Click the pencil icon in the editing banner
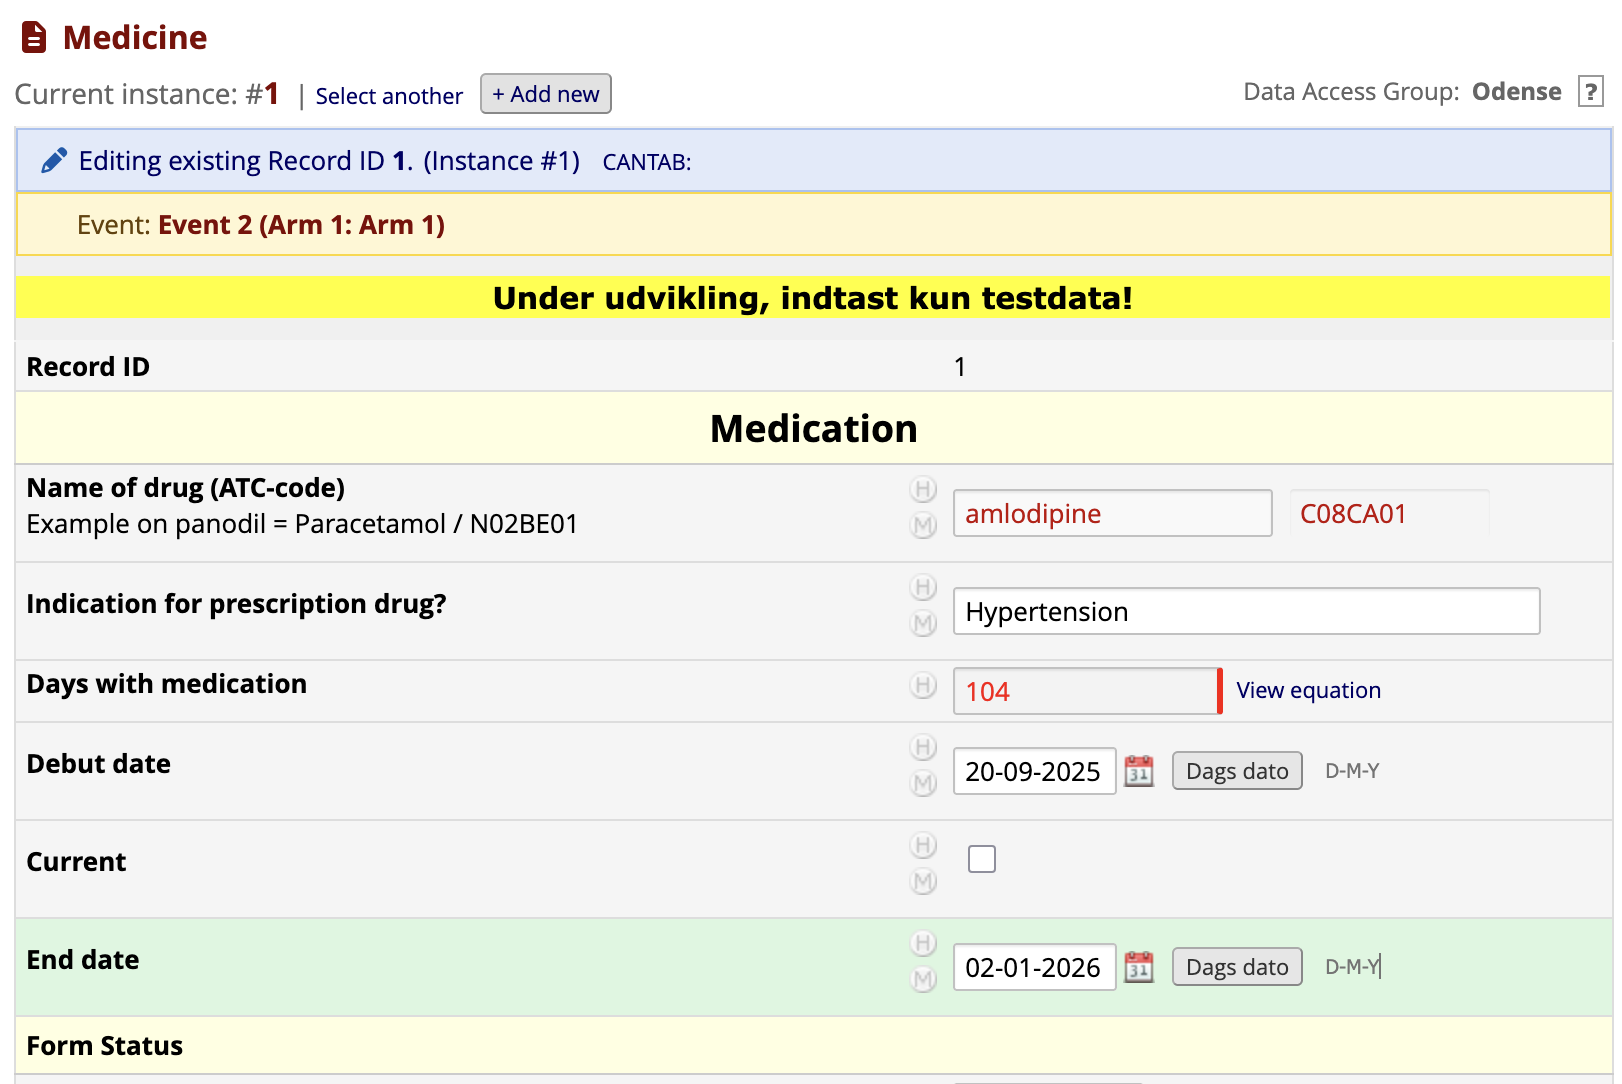The image size is (1622, 1084). coord(54,159)
